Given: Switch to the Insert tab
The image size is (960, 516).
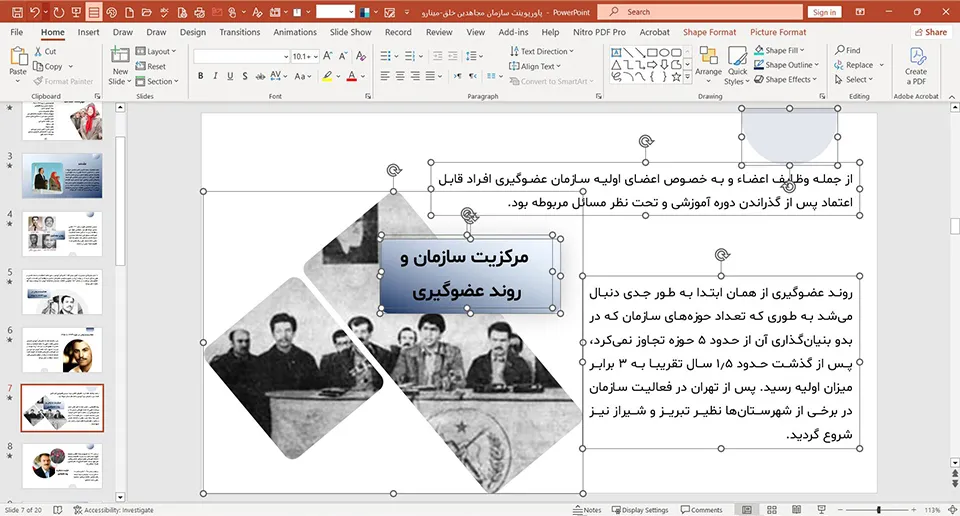Looking at the screenshot, I should tap(88, 32).
